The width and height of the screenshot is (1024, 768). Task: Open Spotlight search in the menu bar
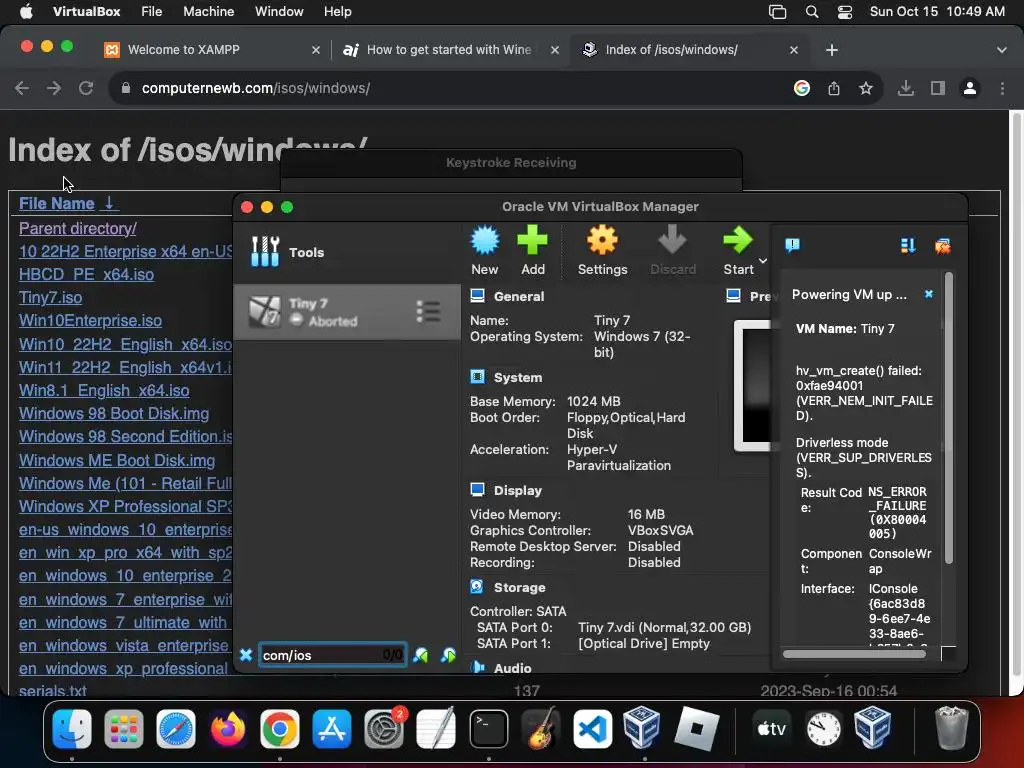pos(812,12)
